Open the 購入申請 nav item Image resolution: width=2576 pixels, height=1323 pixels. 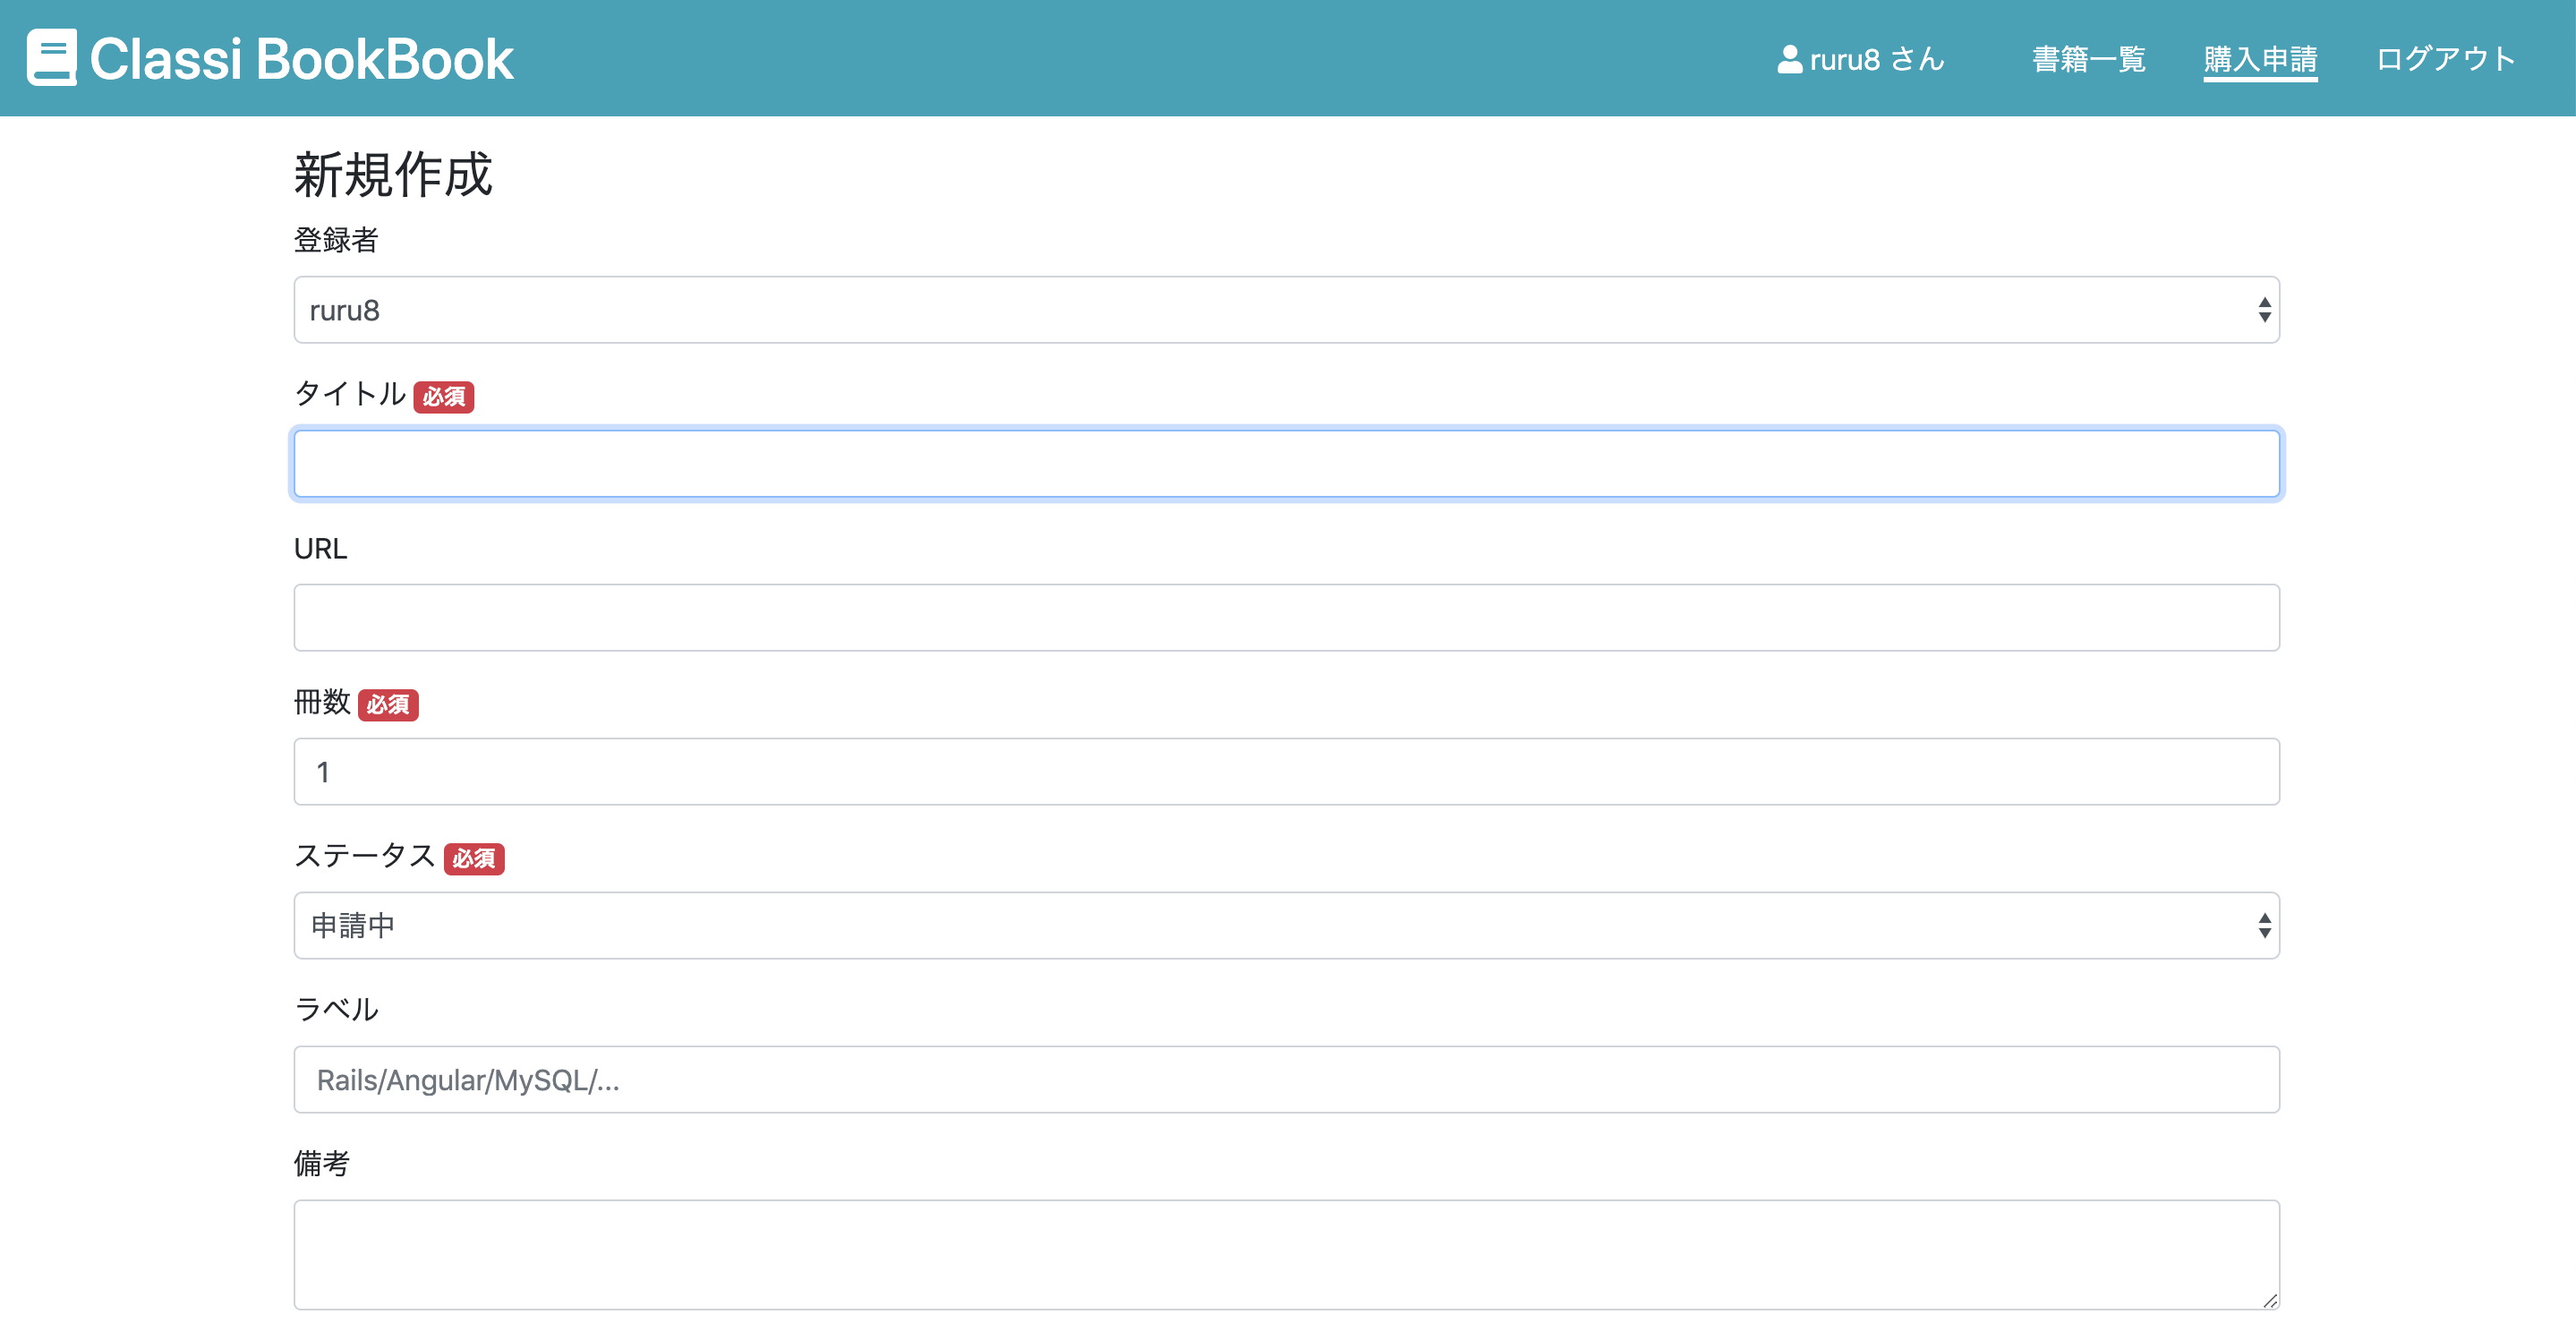pos(2260,59)
